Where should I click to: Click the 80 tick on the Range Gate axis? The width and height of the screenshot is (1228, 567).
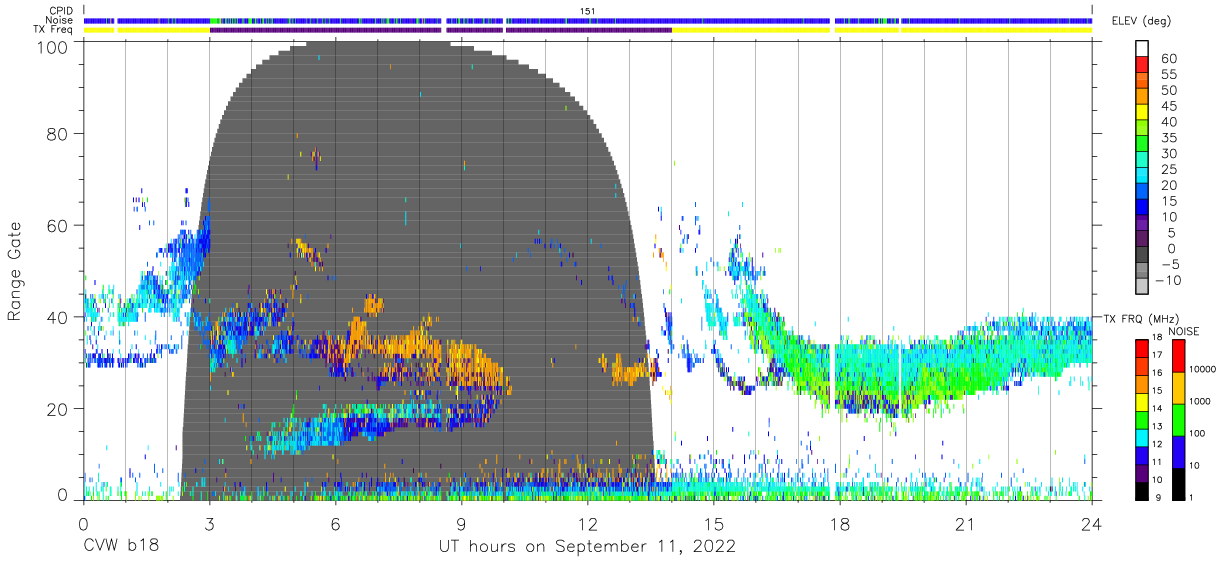58,132
